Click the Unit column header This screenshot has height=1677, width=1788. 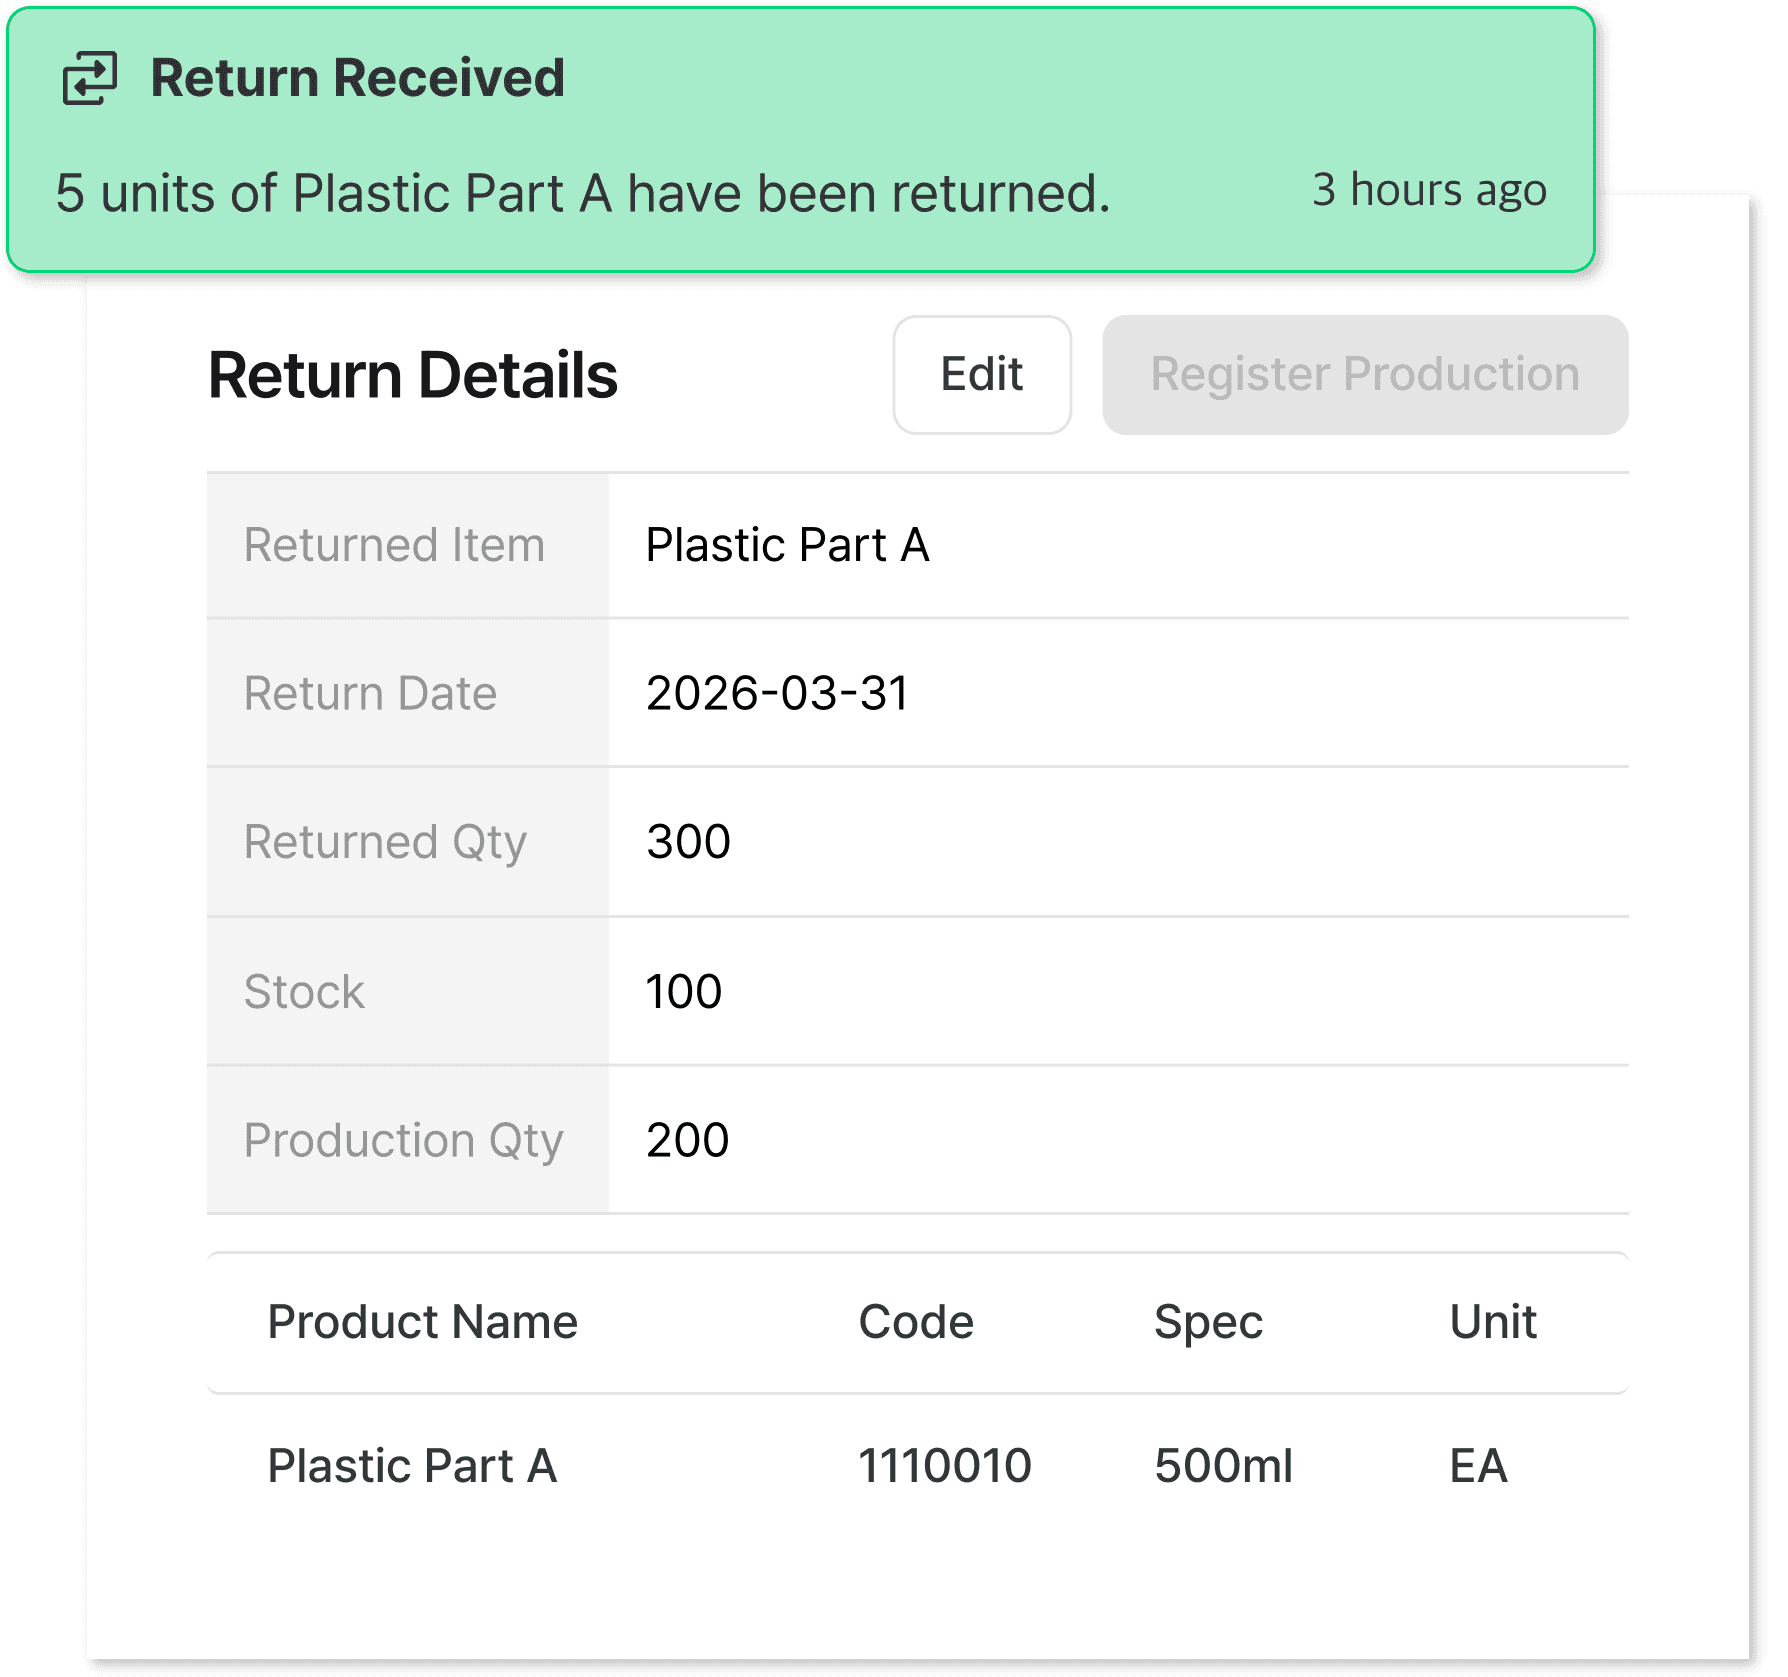(x=1492, y=1322)
